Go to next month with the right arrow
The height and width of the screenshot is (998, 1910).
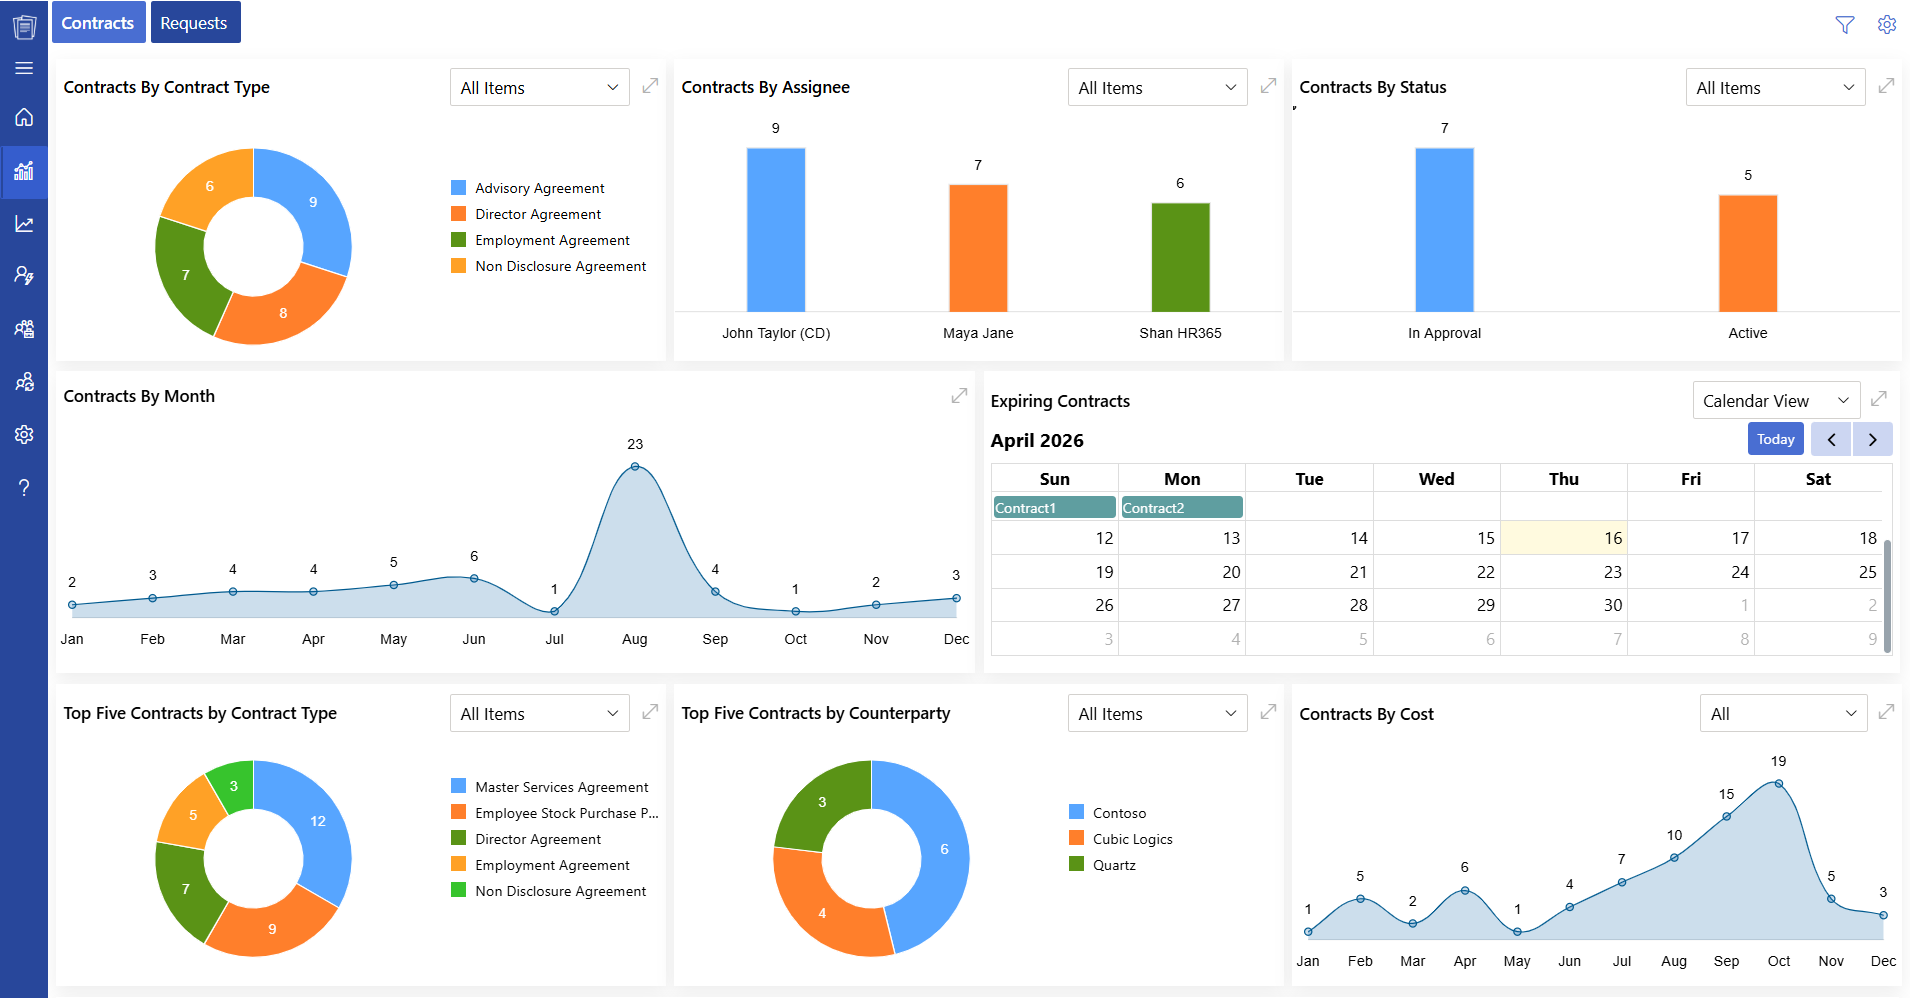click(1873, 438)
